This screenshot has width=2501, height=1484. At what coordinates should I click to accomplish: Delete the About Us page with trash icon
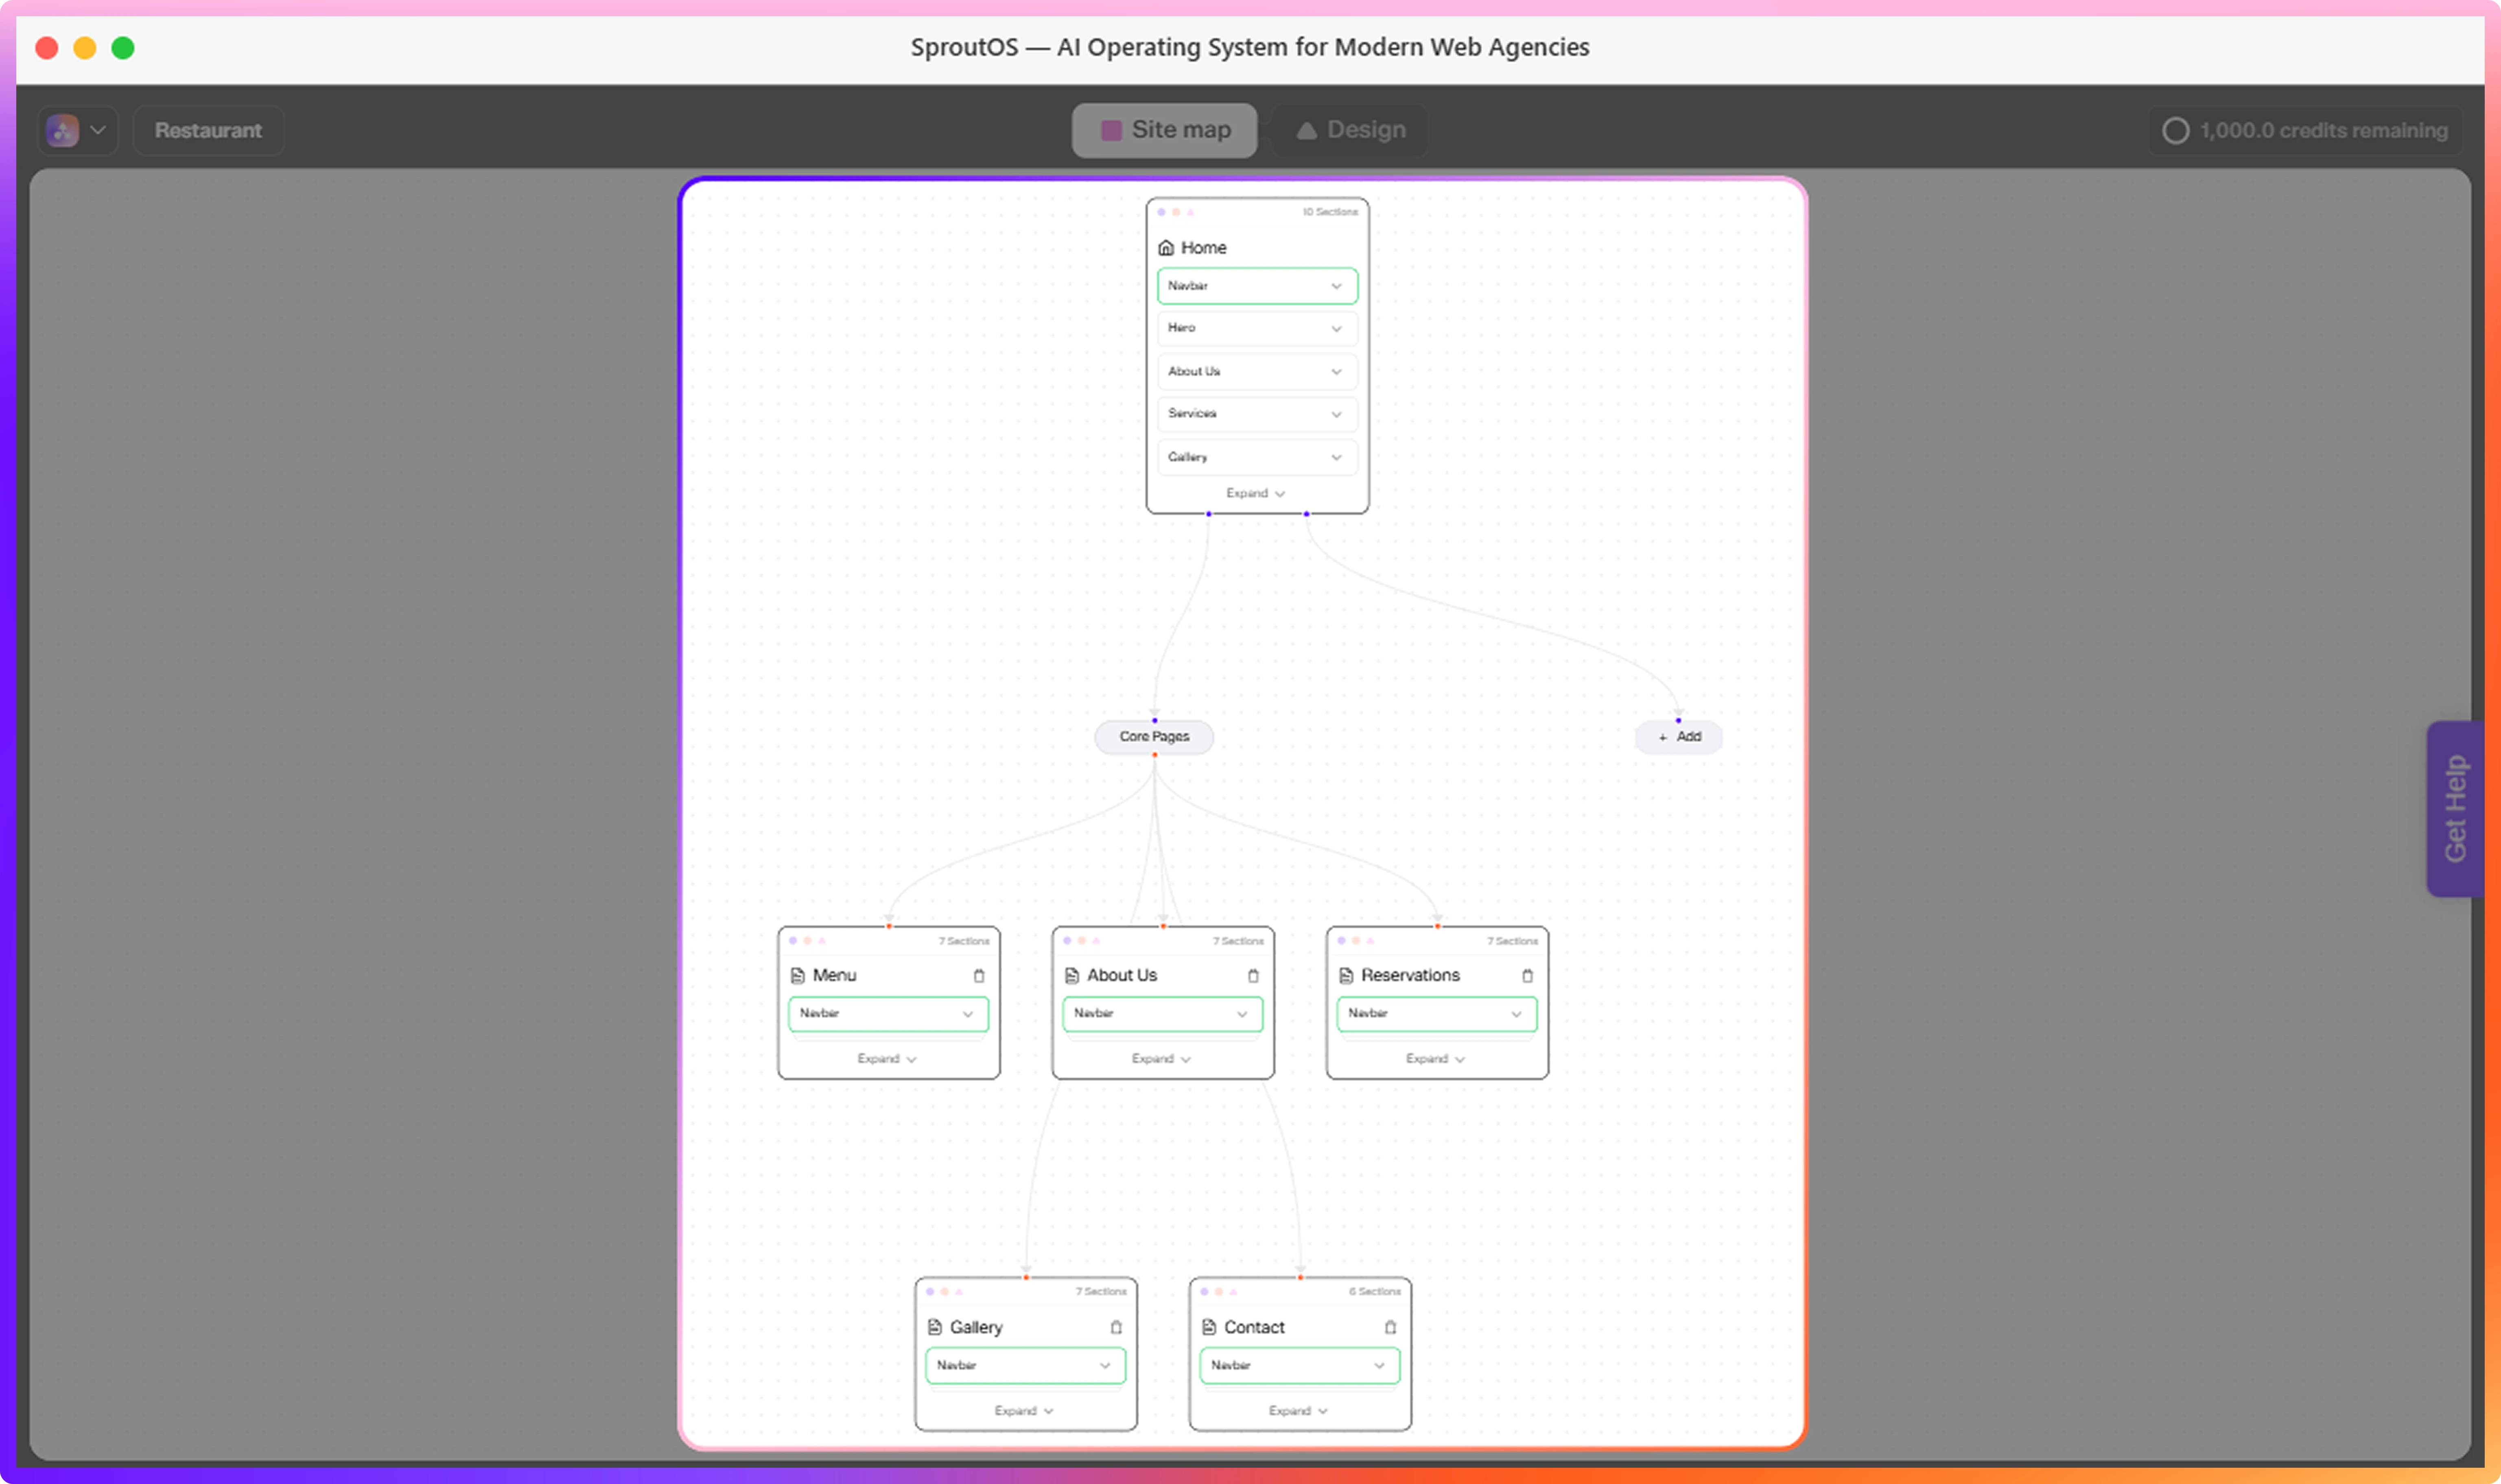click(1253, 975)
